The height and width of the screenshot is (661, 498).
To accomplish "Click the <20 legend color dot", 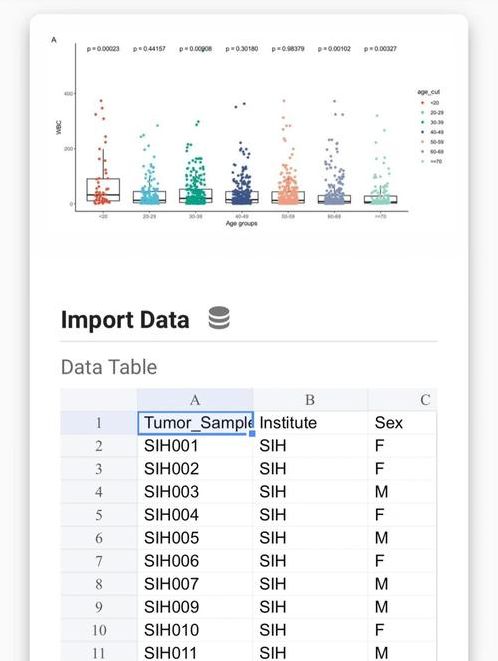I will coord(423,103).
